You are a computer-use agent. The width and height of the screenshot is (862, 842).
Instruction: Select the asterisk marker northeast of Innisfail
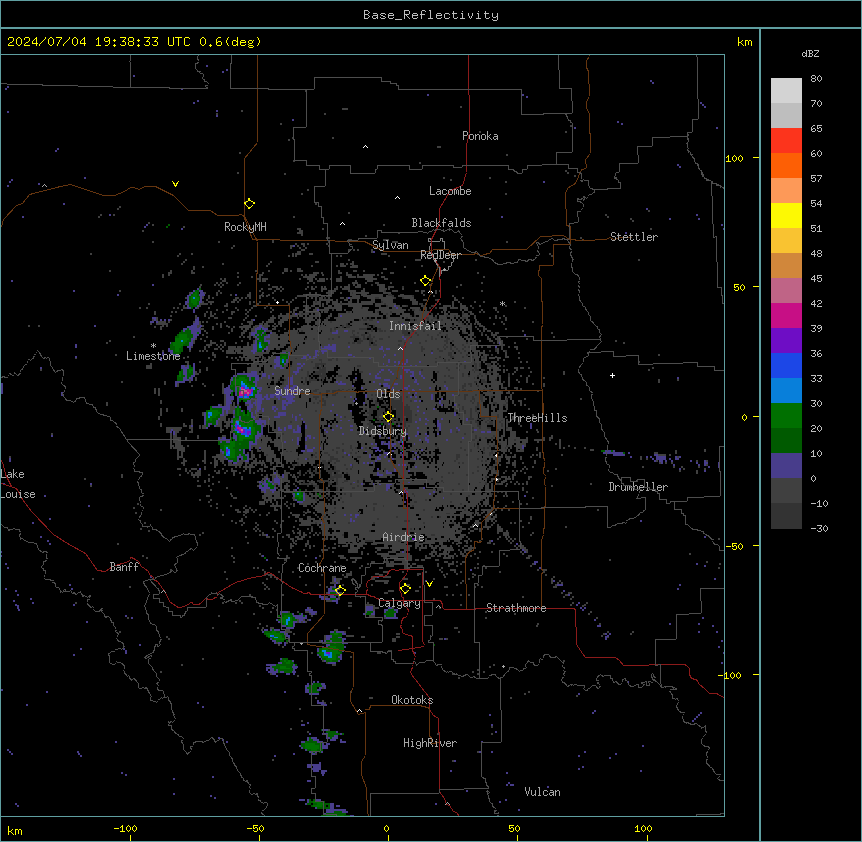click(x=502, y=303)
